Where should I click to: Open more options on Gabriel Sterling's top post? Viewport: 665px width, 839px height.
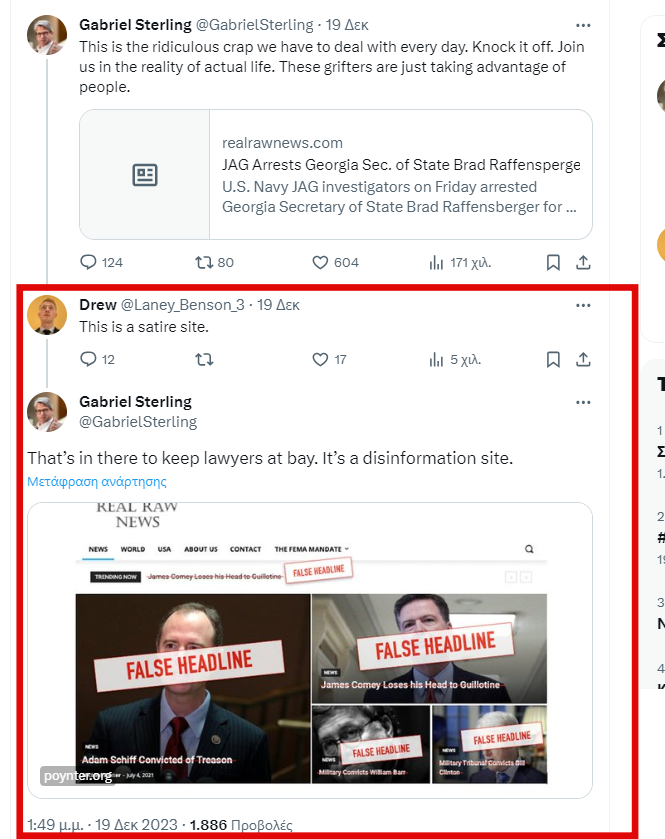coord(583,25)
